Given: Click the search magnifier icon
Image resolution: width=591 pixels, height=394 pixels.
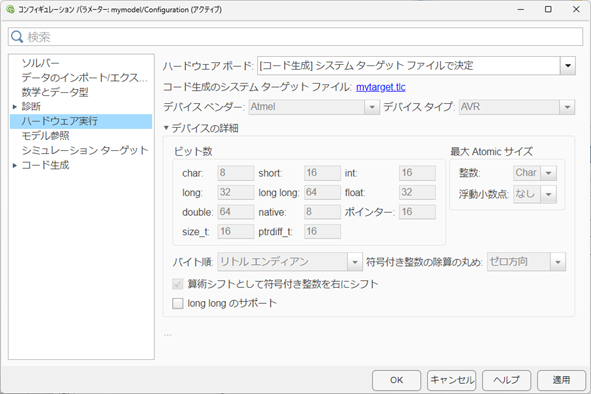Looking at the screenshot, I should (x=17, y=37).
